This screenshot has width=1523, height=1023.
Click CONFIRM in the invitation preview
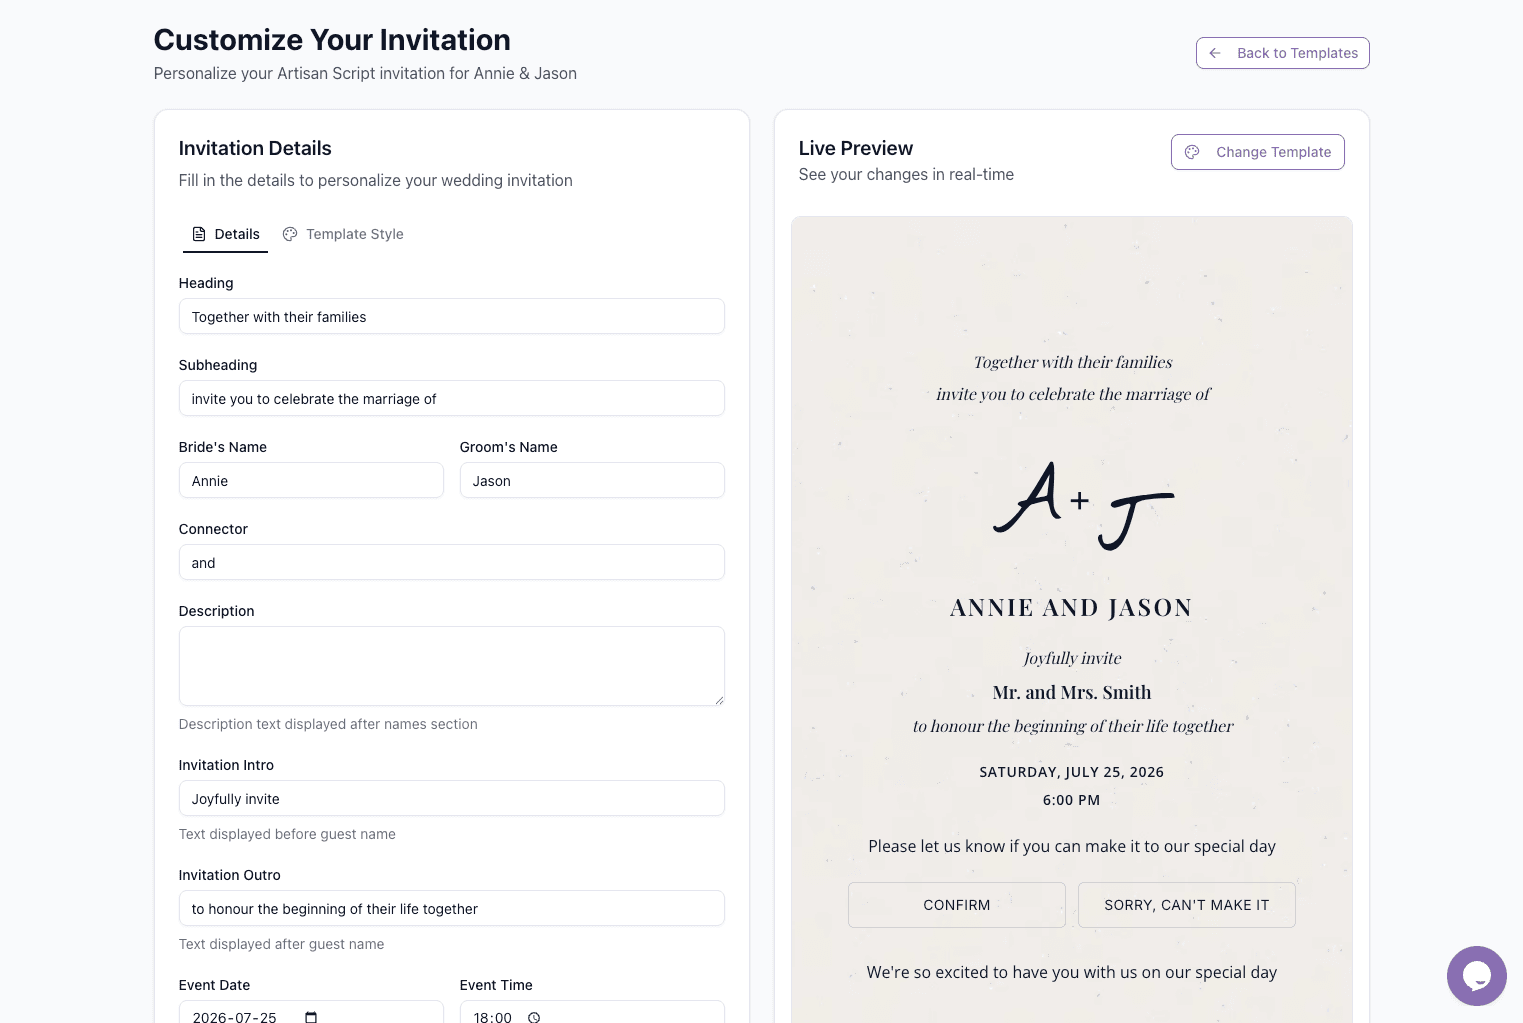[956, 905]
